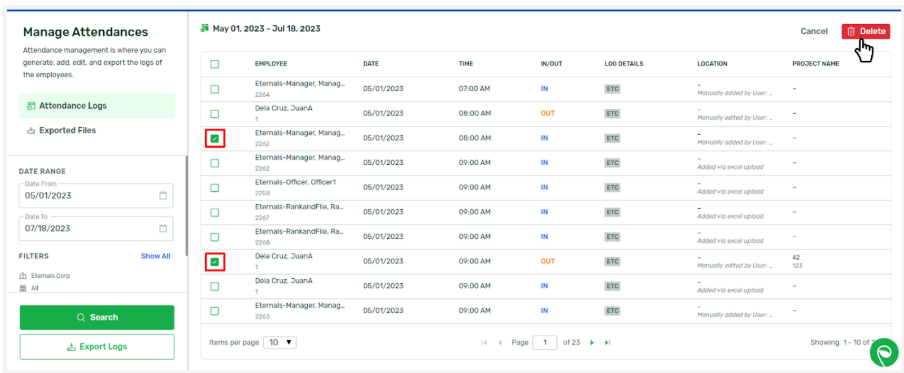
Task: Click the Export Logs button
Action: tap(97, 347)
